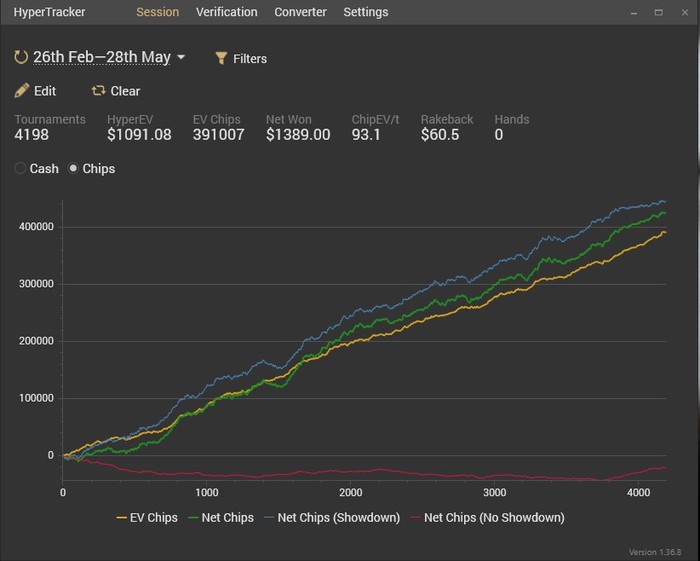This screenshot has width=700, height=561.
Task: Go to the Settings tab
Action: [365, 12]
